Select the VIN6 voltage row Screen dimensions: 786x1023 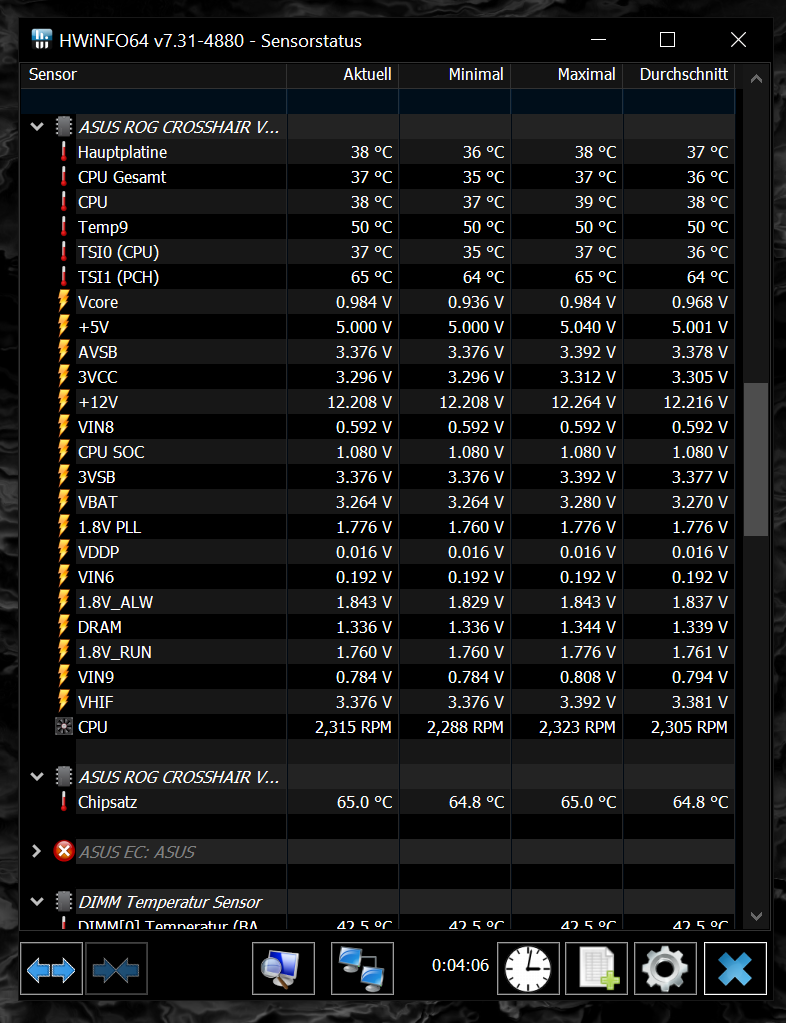pos(378,577)
